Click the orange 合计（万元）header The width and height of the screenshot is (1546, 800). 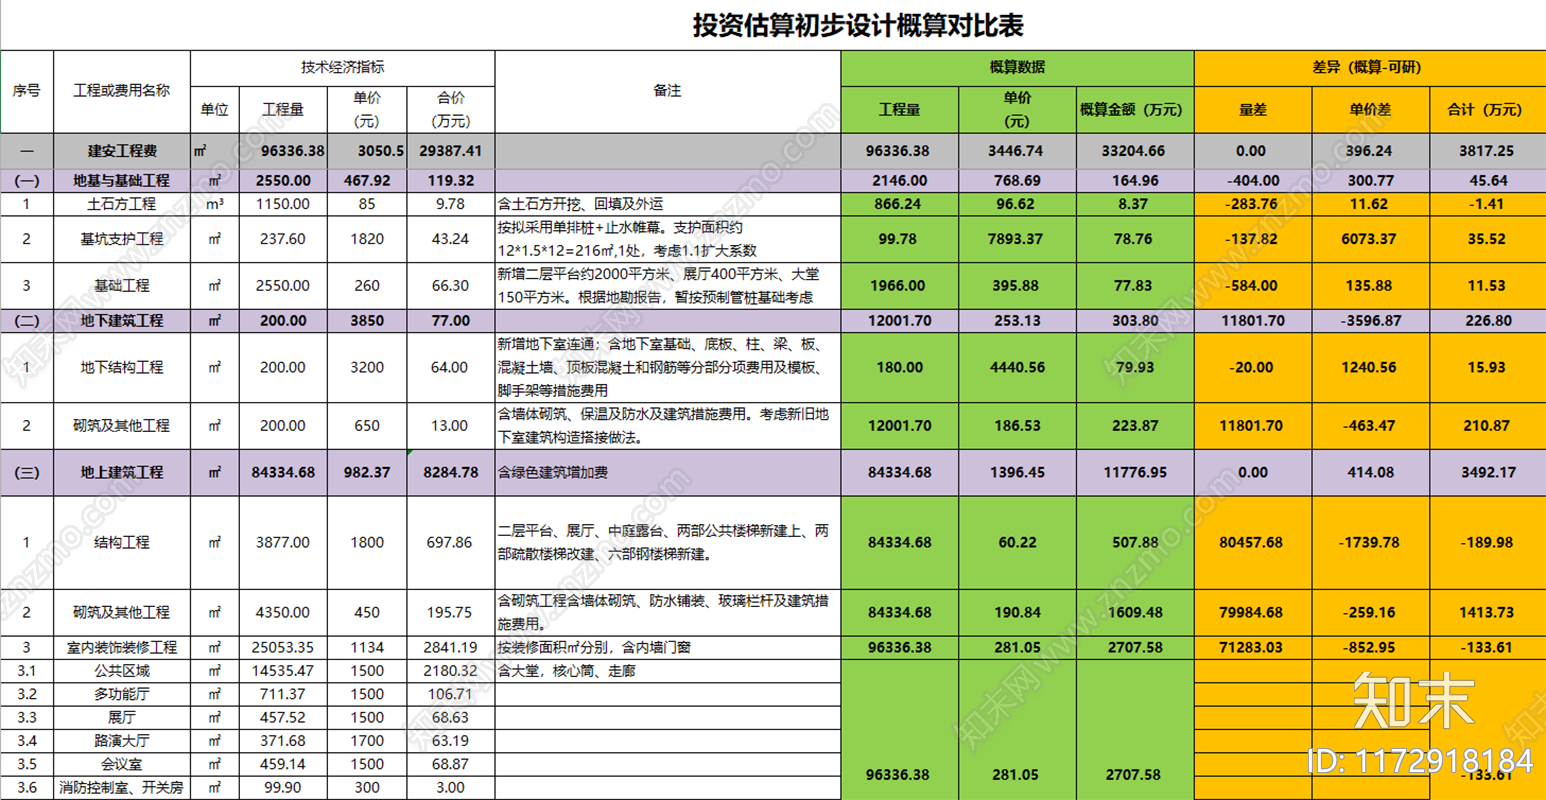tap(1486, 110)
